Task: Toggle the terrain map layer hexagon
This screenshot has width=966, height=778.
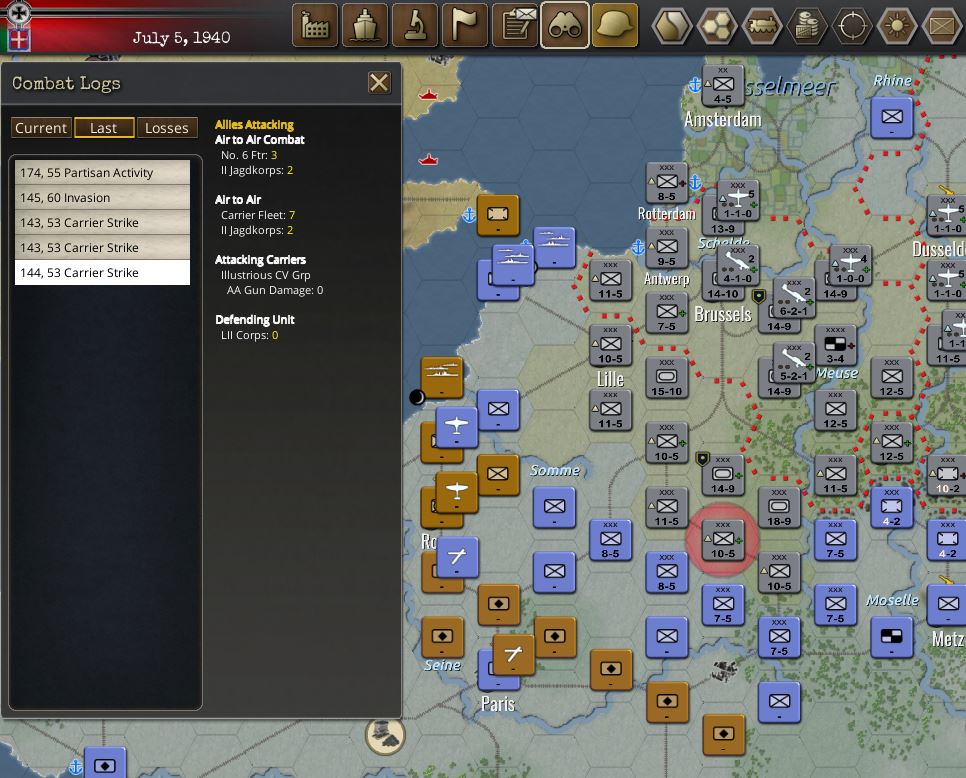Action: [673, 26]
